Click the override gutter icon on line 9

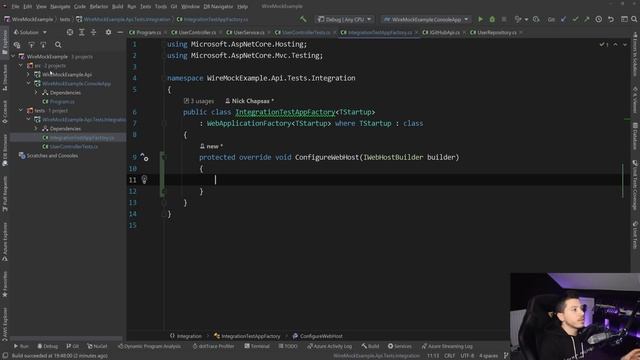[x=144, y=157]
